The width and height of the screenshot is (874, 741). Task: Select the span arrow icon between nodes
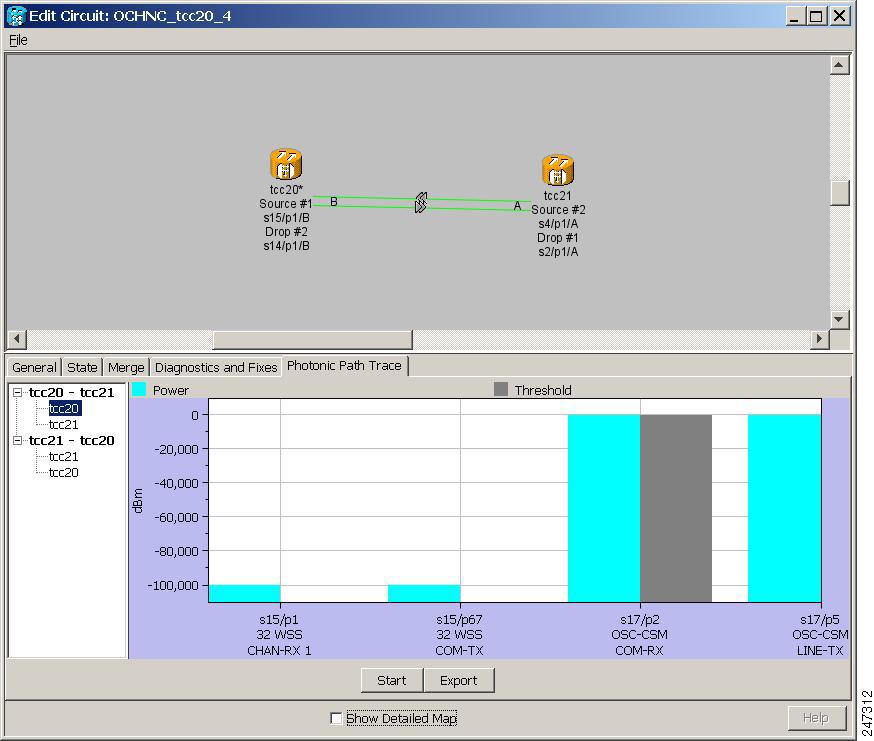click(x=421, y=203)
